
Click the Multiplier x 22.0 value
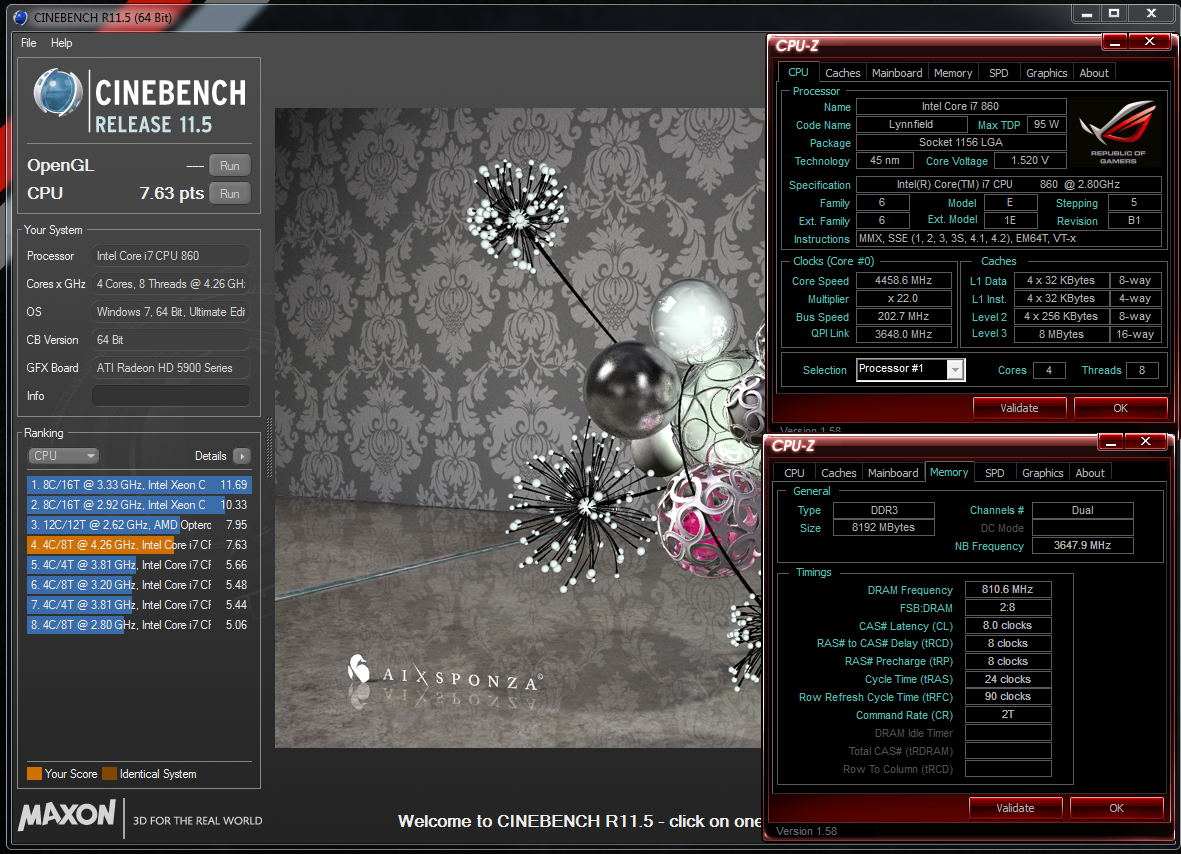(x=903, y=298)
